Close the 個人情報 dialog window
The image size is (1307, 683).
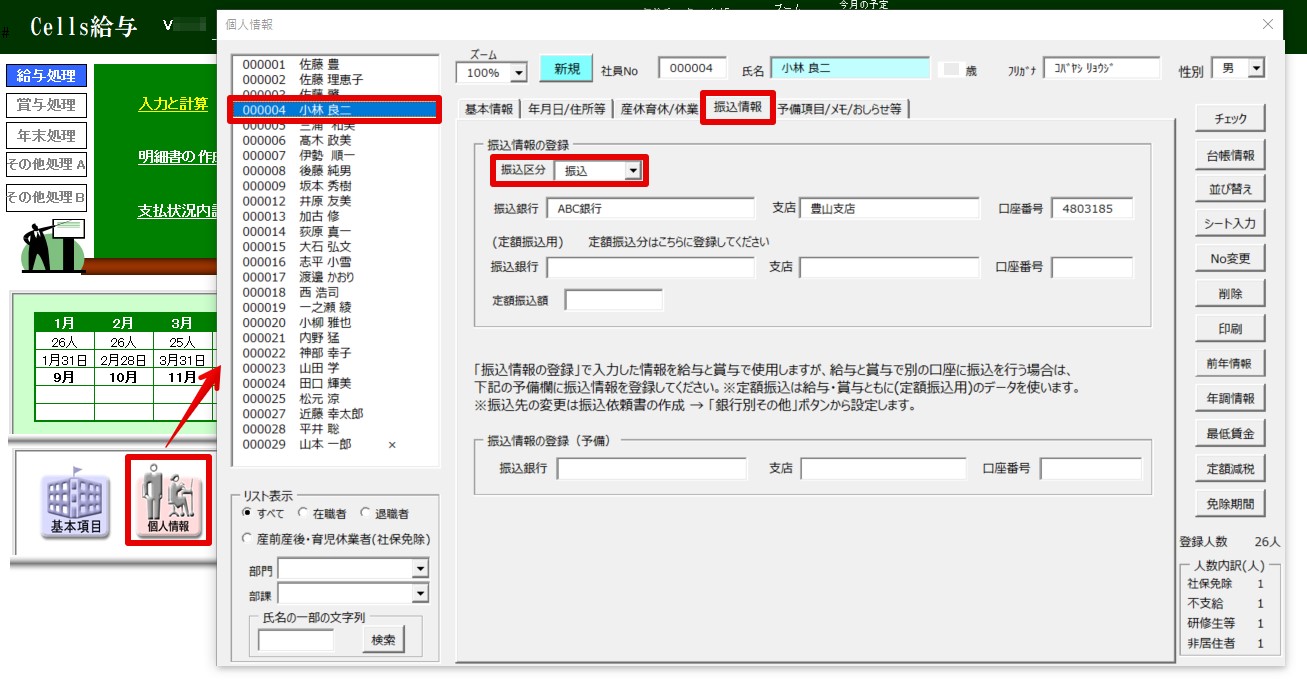click(1268, 24)
